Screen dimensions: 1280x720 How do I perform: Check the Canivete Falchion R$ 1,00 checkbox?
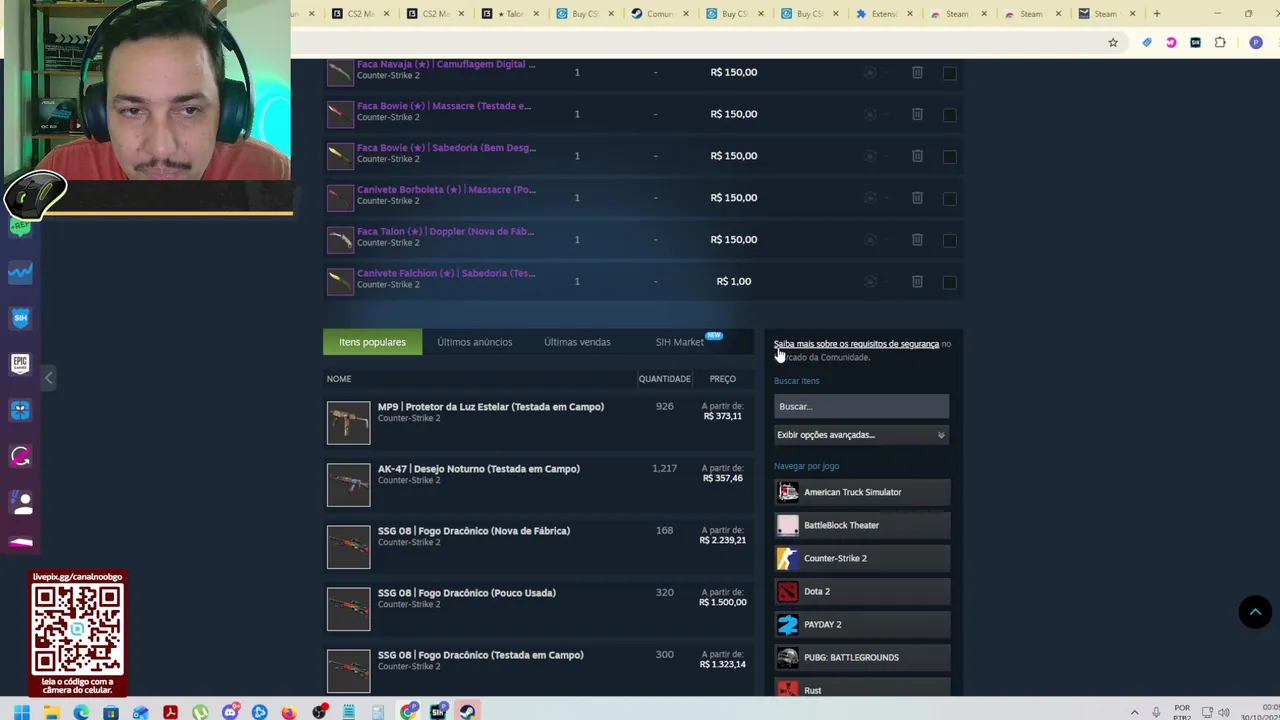pos(949,283)
